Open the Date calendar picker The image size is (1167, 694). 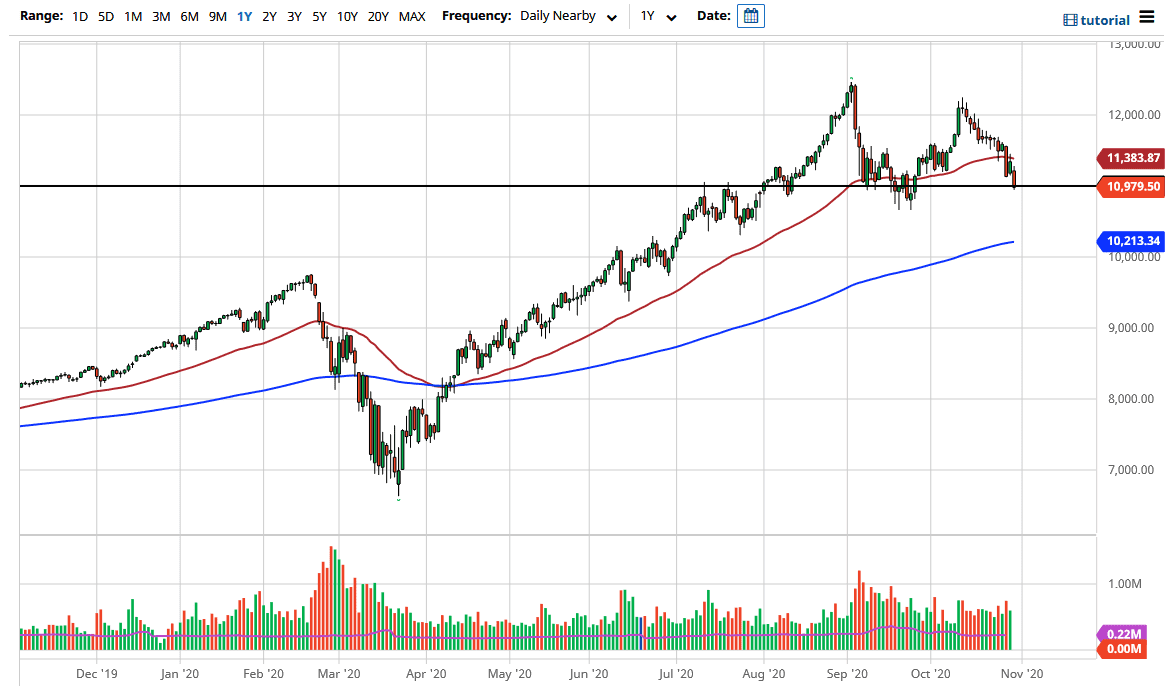750,16
